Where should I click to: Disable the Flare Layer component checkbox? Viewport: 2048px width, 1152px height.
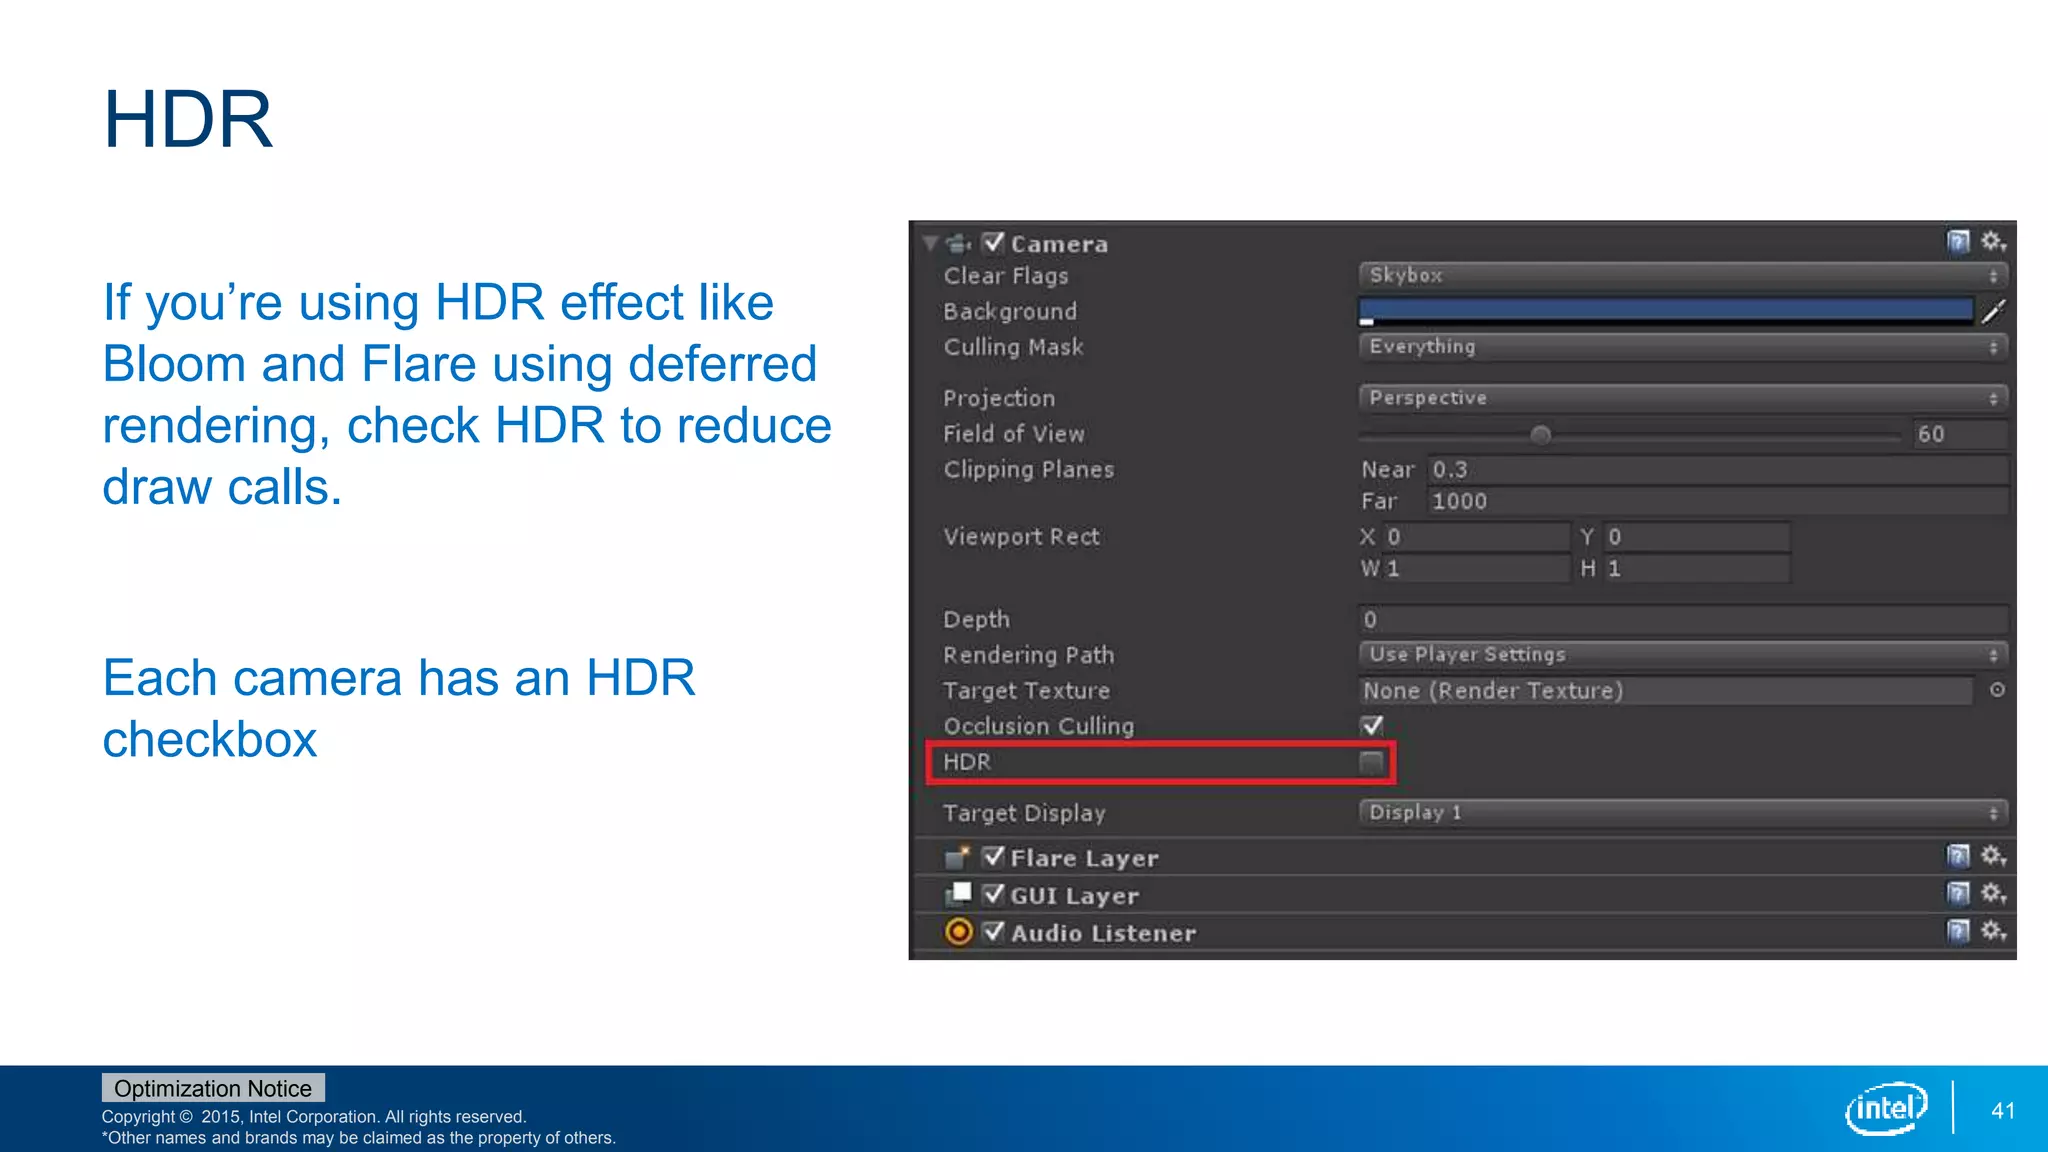993,857
